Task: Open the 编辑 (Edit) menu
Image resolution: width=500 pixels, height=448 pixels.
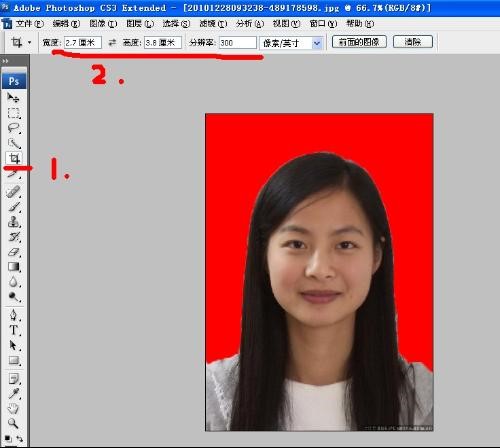Action: pyautogui.click(x=66, y=24)
